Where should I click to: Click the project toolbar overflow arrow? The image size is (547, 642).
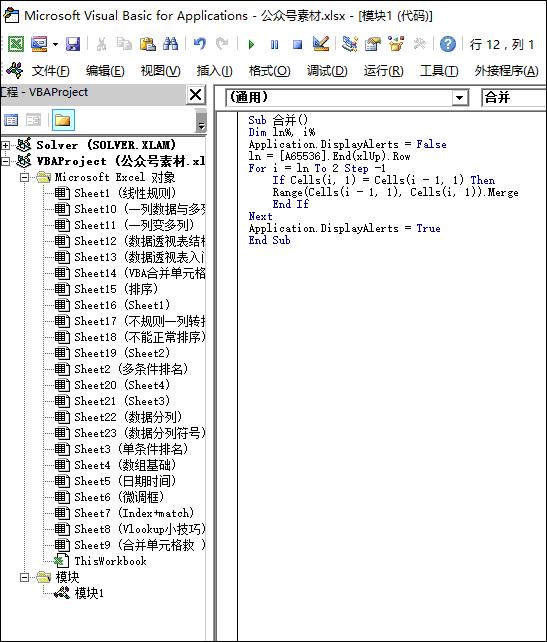point(201,121)
